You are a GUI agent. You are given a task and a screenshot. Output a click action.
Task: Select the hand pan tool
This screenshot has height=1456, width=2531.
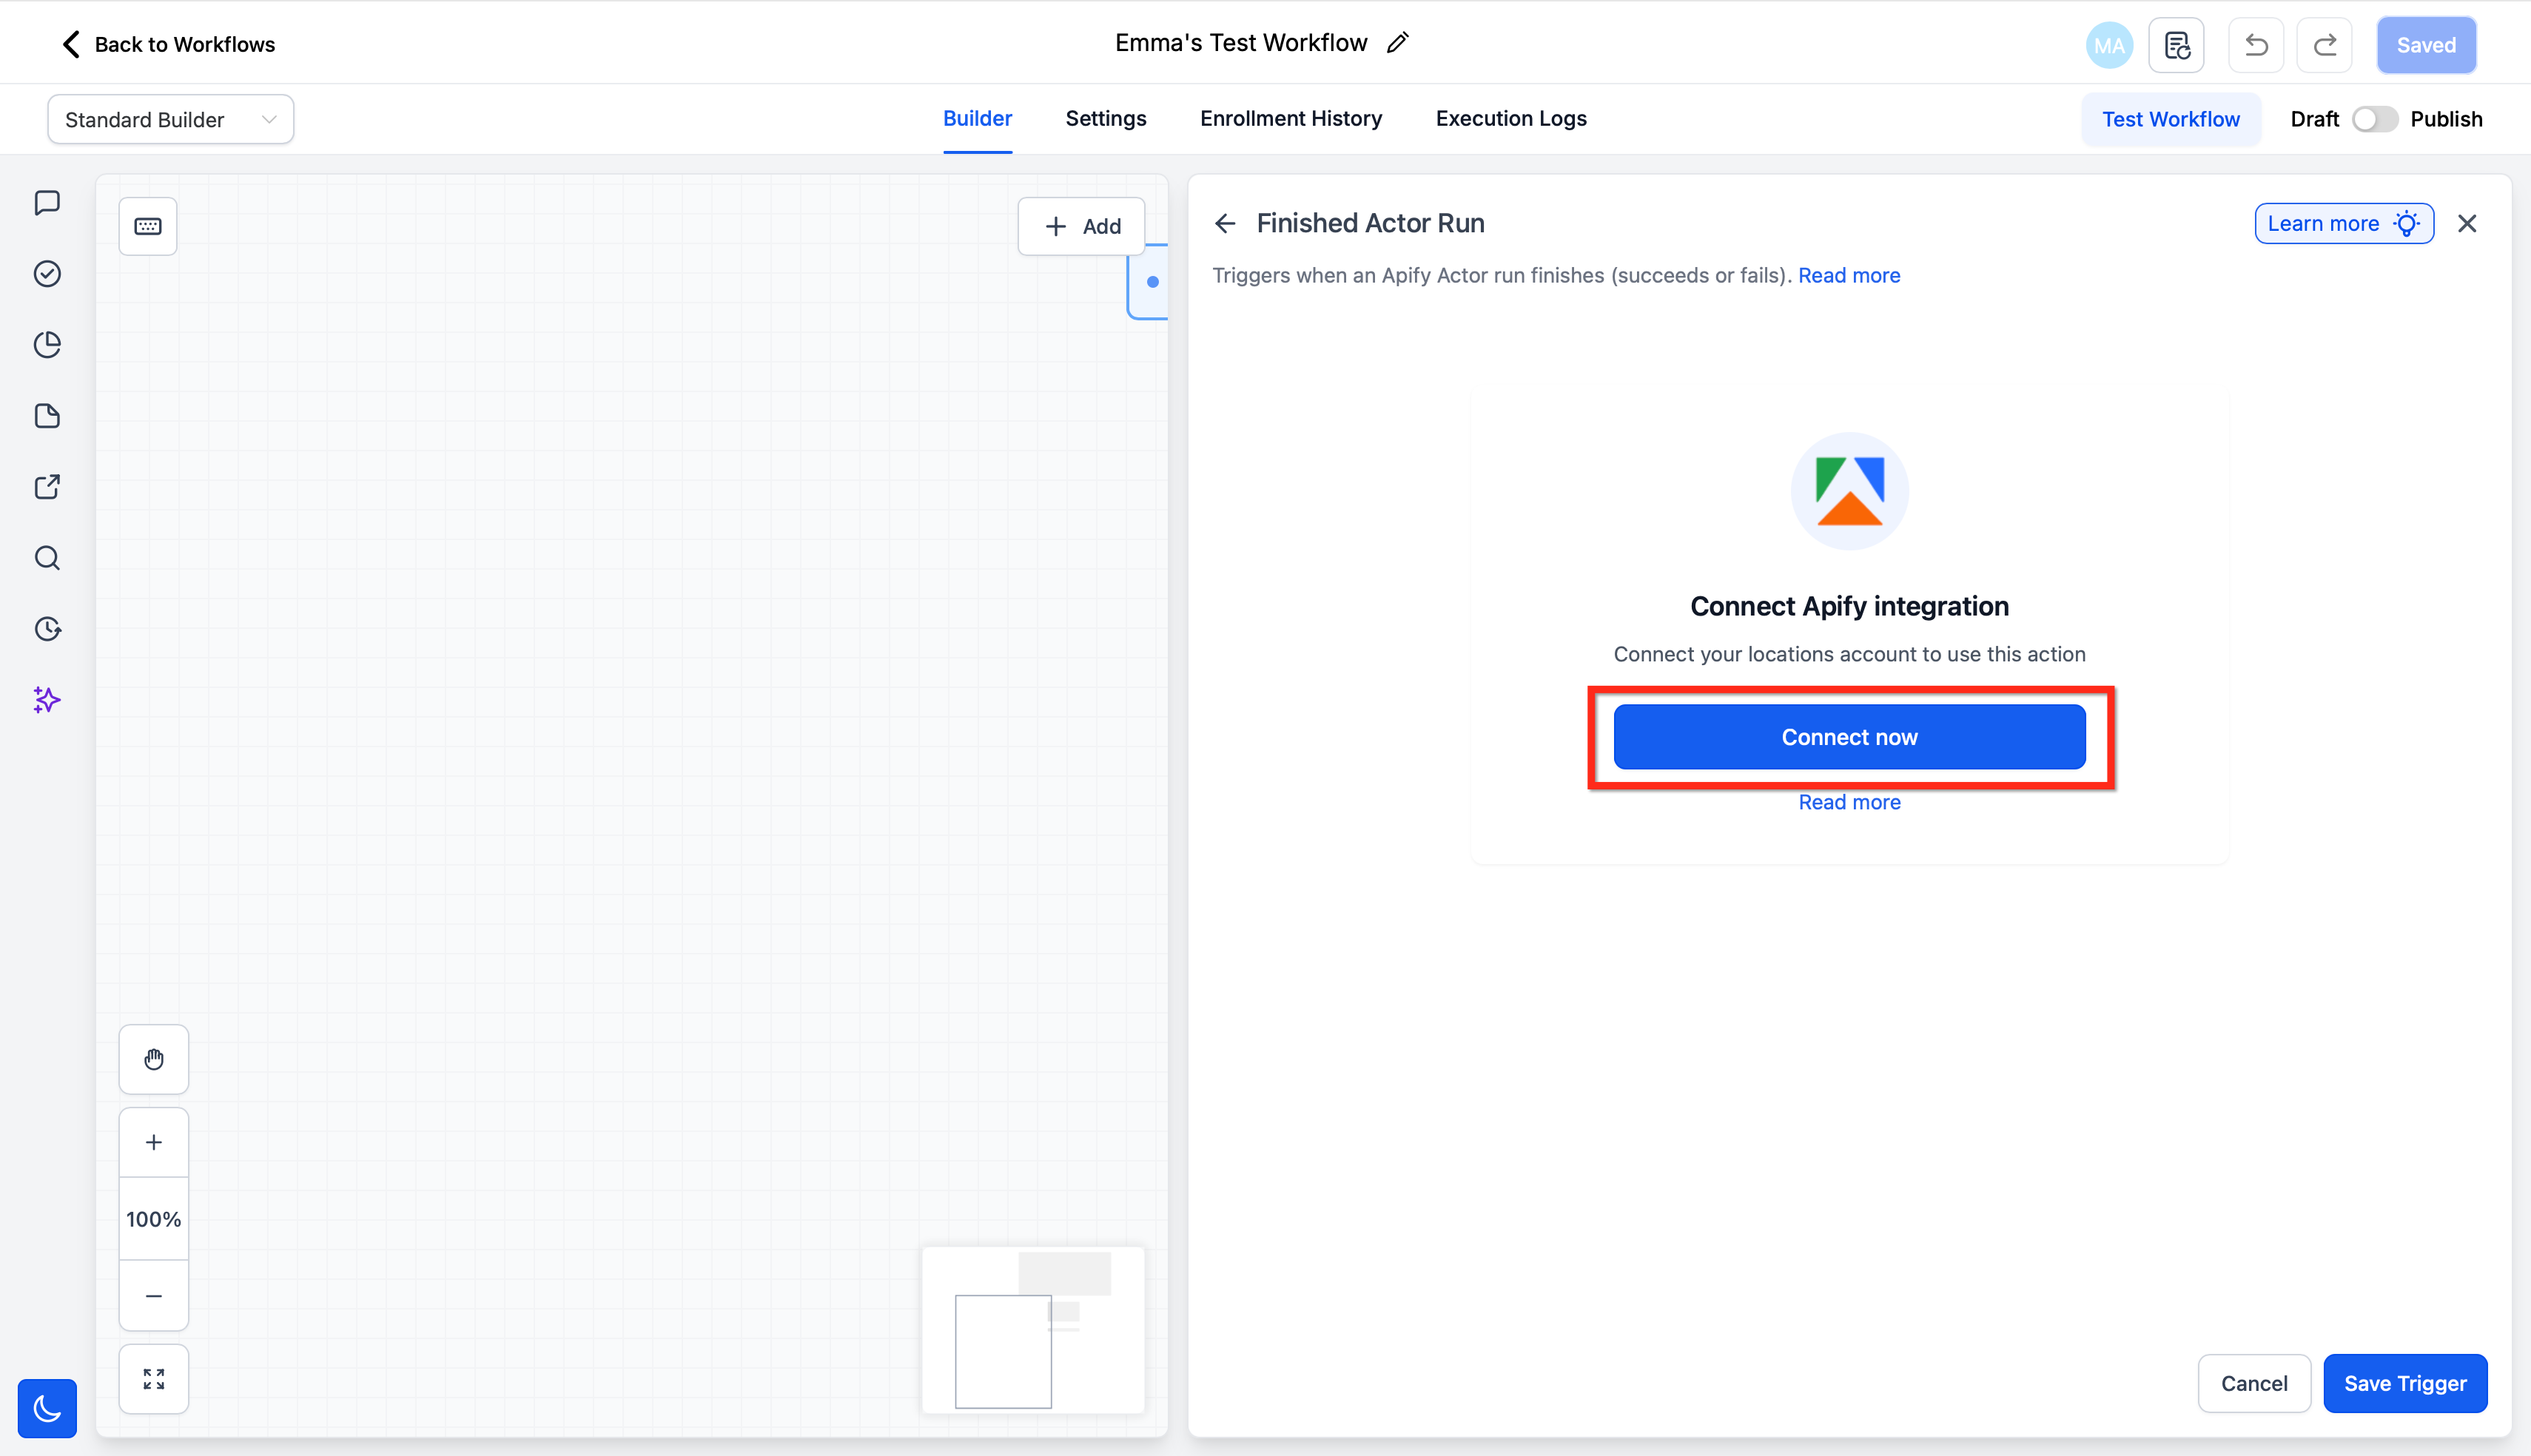[153, 1059]
